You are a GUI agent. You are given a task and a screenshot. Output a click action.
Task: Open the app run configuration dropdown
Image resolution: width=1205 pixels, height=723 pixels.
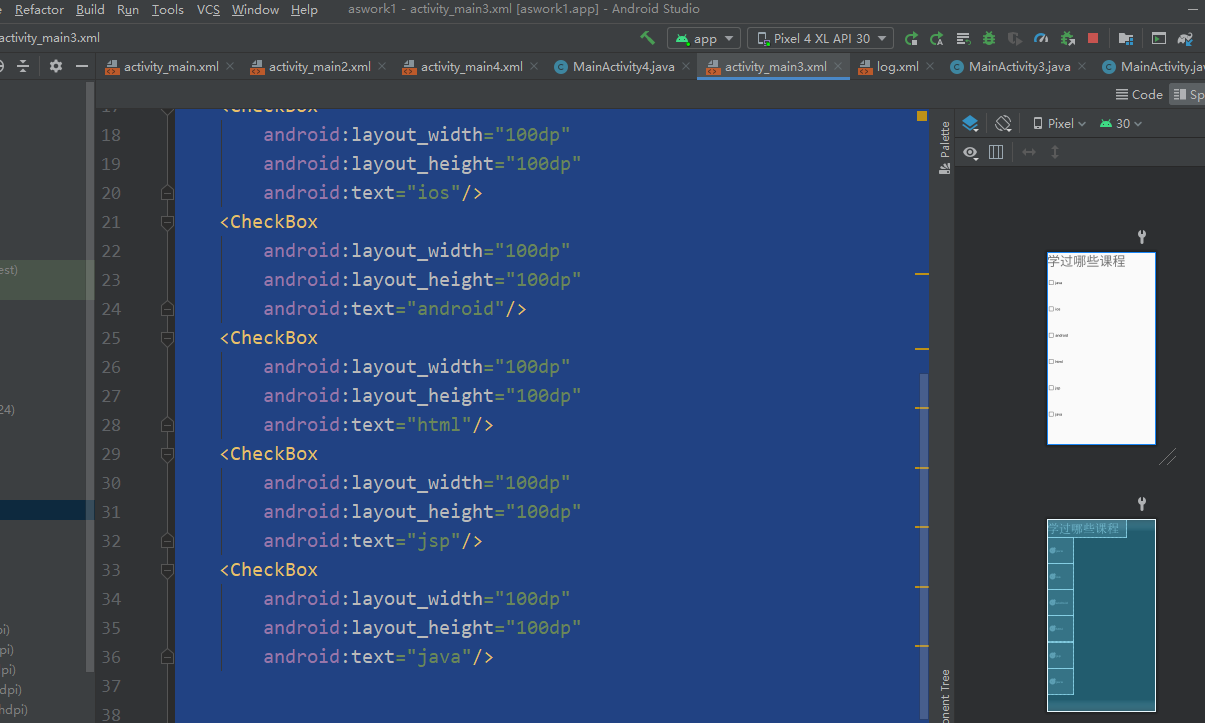(x=703, y=38)
